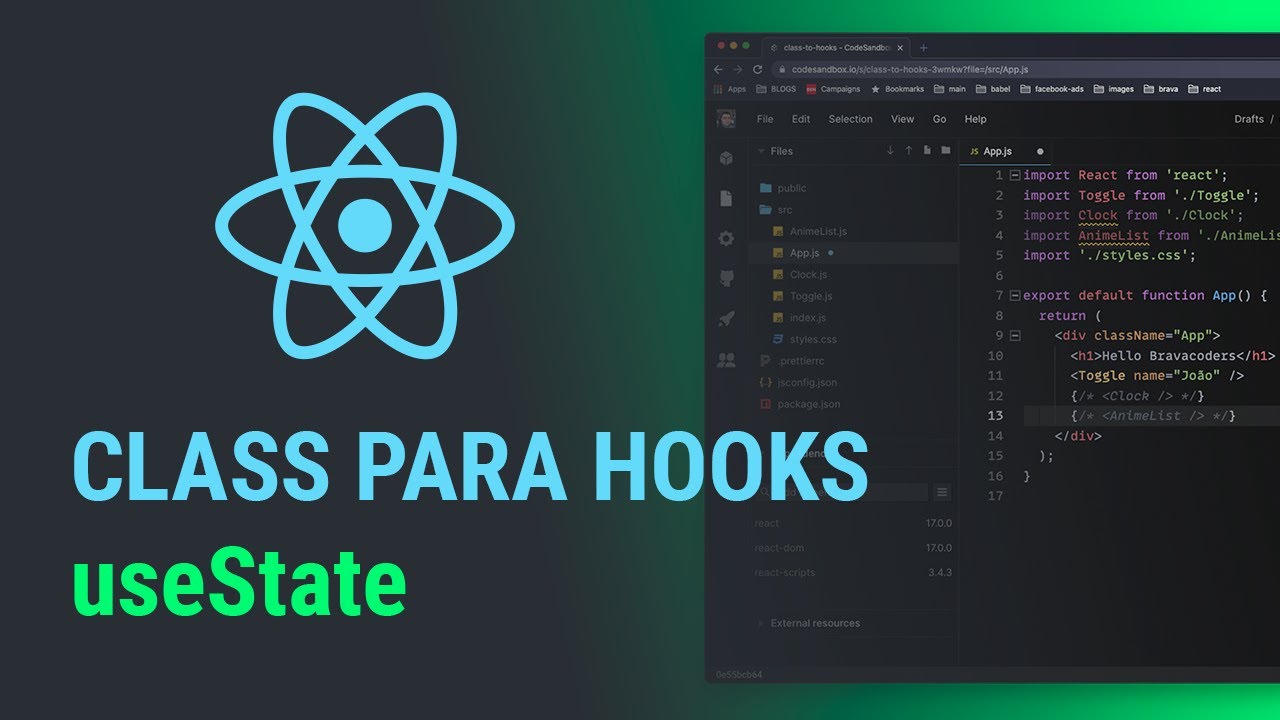
Task: Open the Apps grid in bookmarks bar
Action: coord(730,89)
